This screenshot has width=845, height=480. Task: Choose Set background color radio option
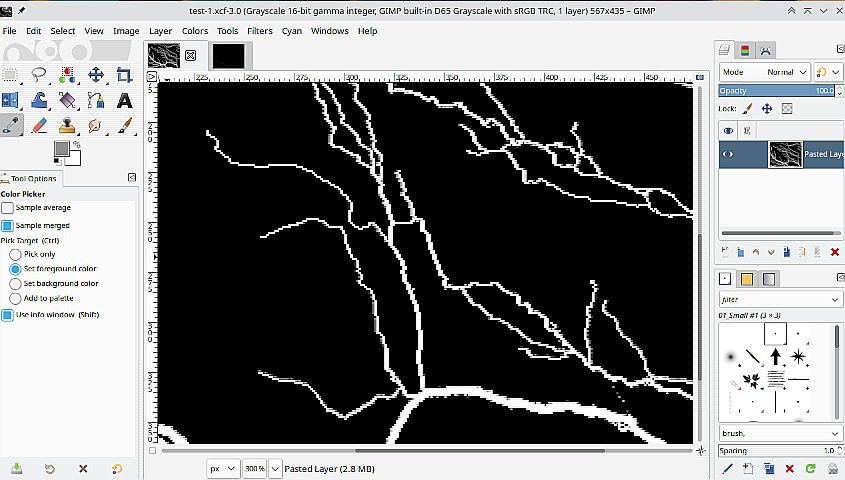click(15, 283)
